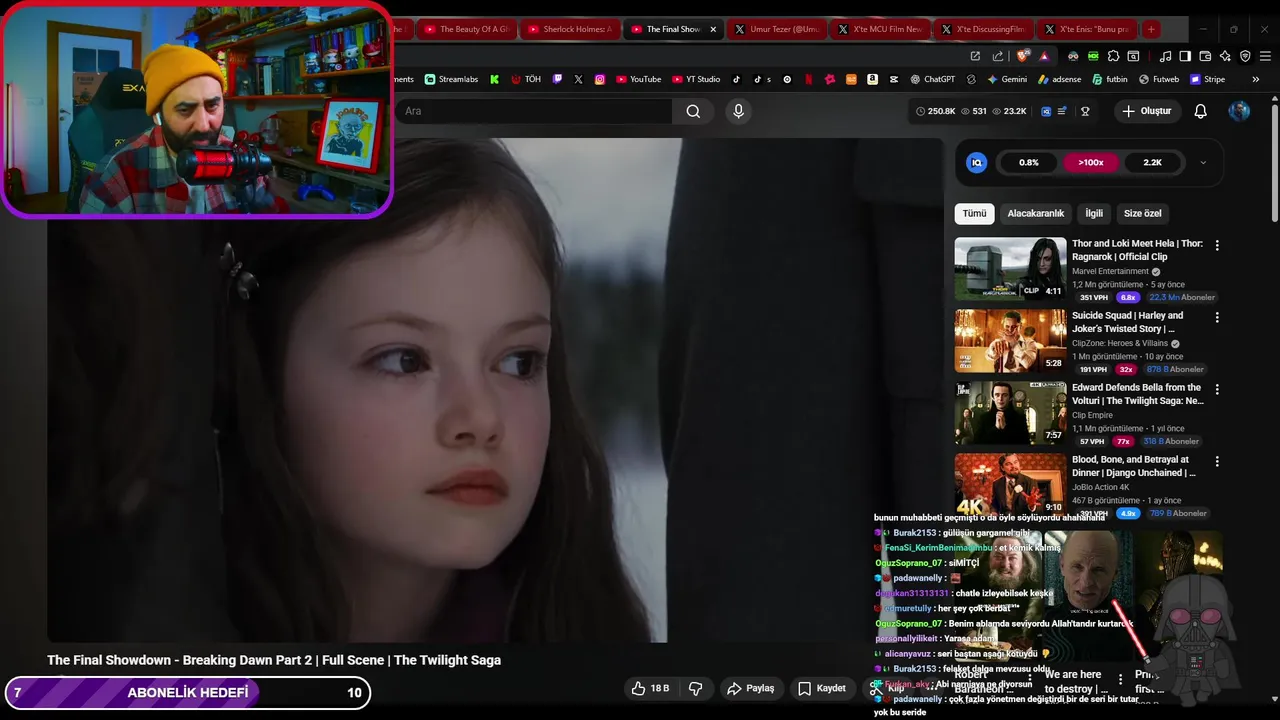This screenshot has width=1280, height=720.
Task: Open options menu for Suicide Squad video
Action: tap(1217, 317)
